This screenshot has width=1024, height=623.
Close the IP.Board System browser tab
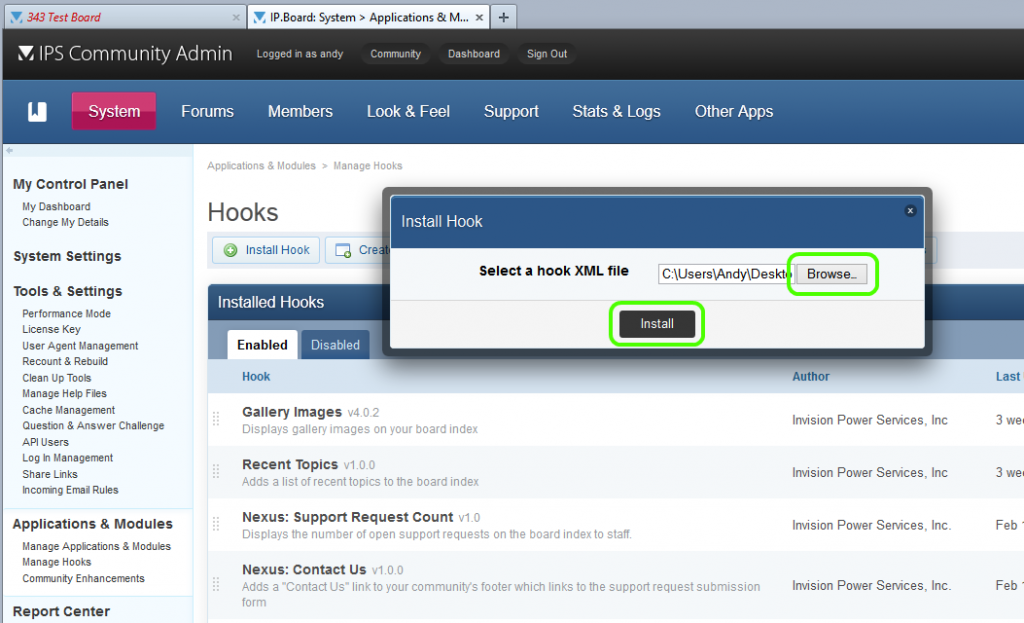tap(479, 18)
